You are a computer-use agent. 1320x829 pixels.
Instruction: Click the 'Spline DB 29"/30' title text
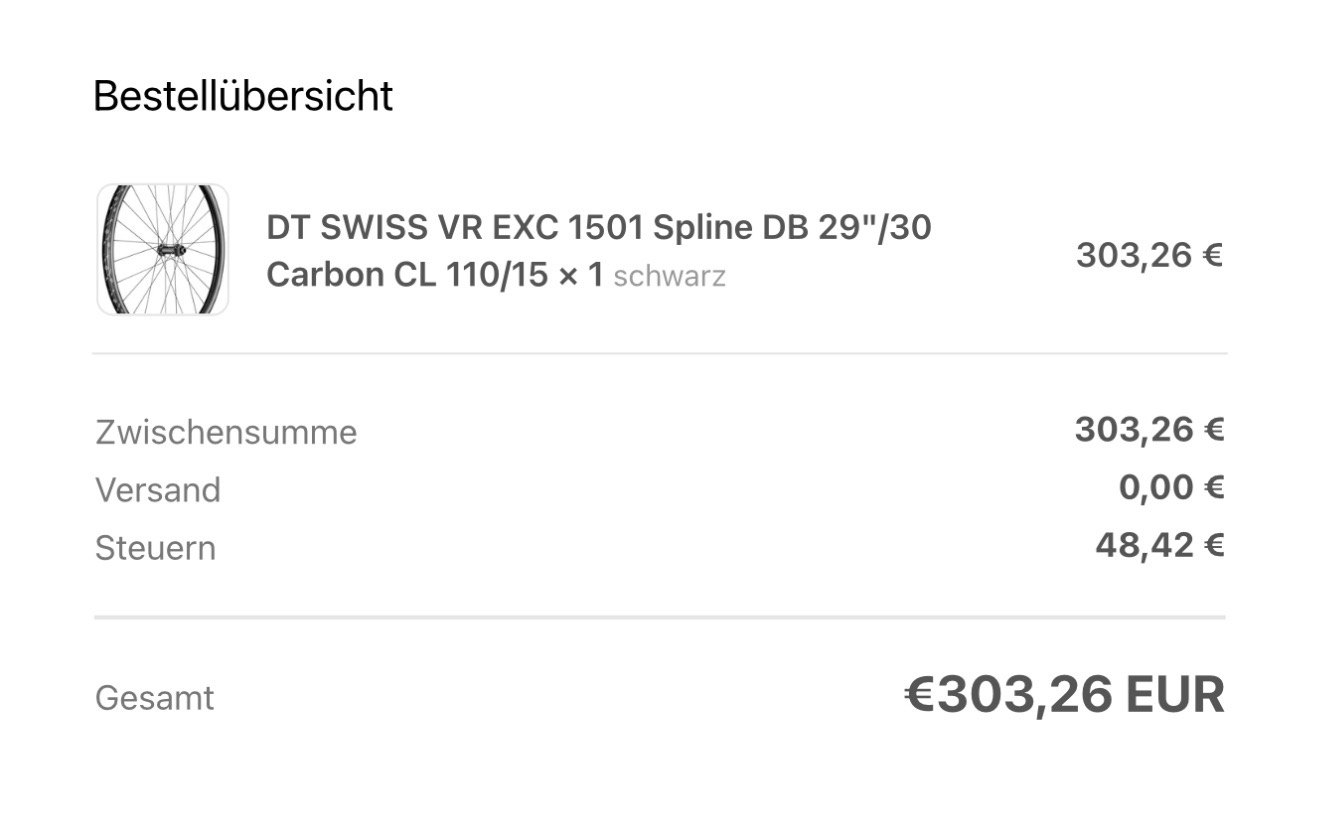tap(792, 228)
